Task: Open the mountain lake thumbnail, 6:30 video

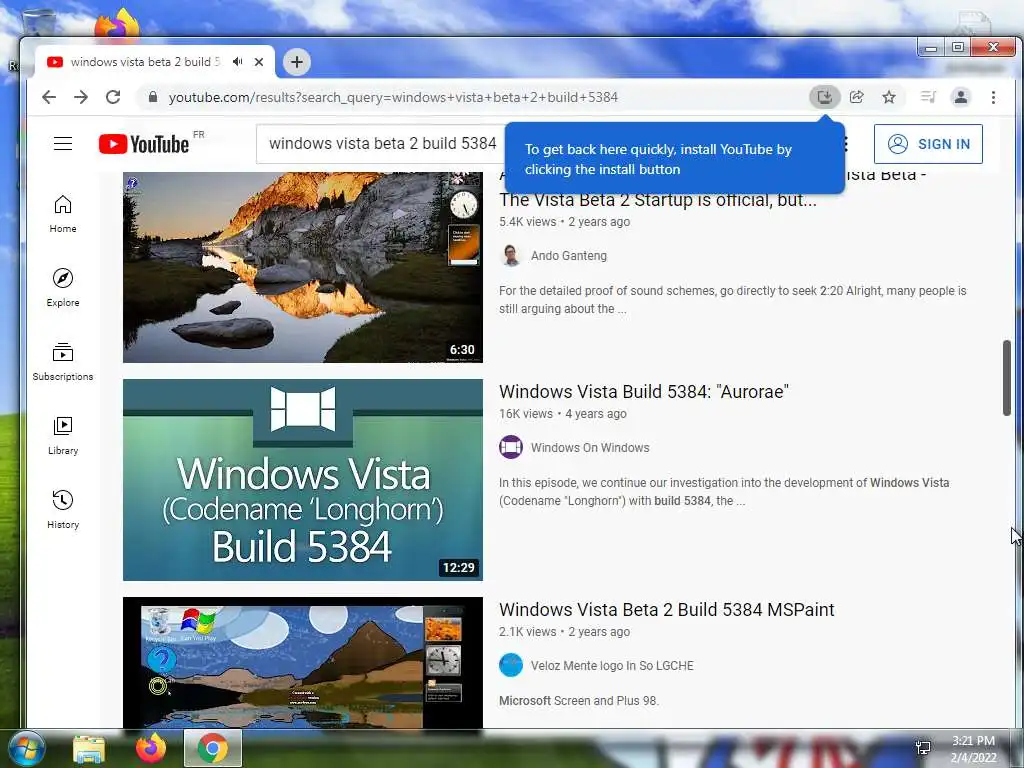Action: (x=303, y=267)
